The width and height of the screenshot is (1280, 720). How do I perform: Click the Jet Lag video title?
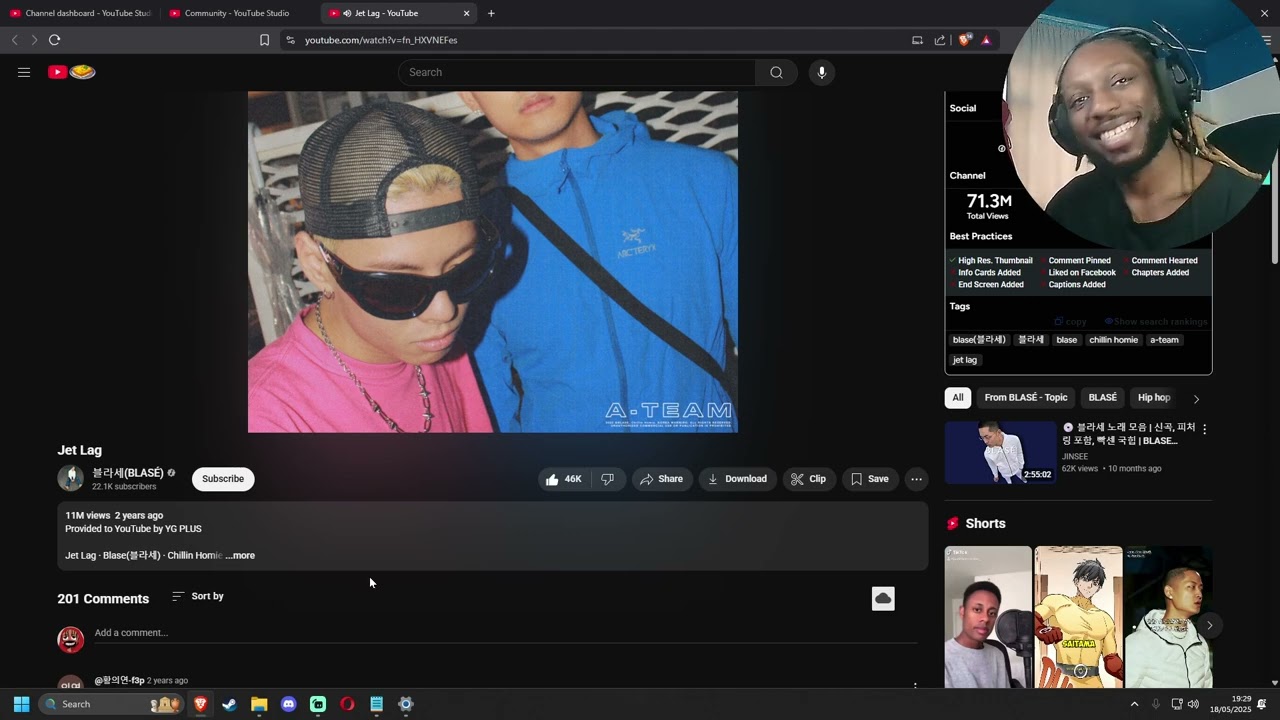pyautogui.click(x=79, y=450)
